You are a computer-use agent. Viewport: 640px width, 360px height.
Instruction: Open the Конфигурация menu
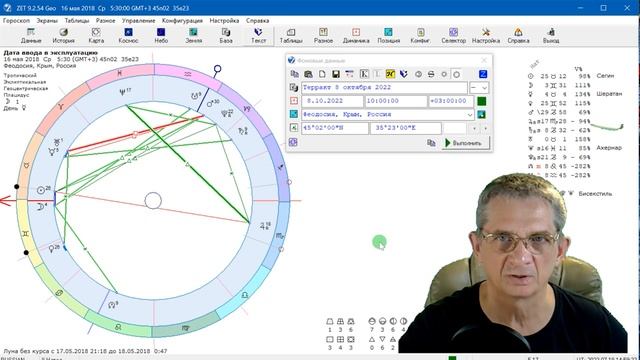point(182,20)
